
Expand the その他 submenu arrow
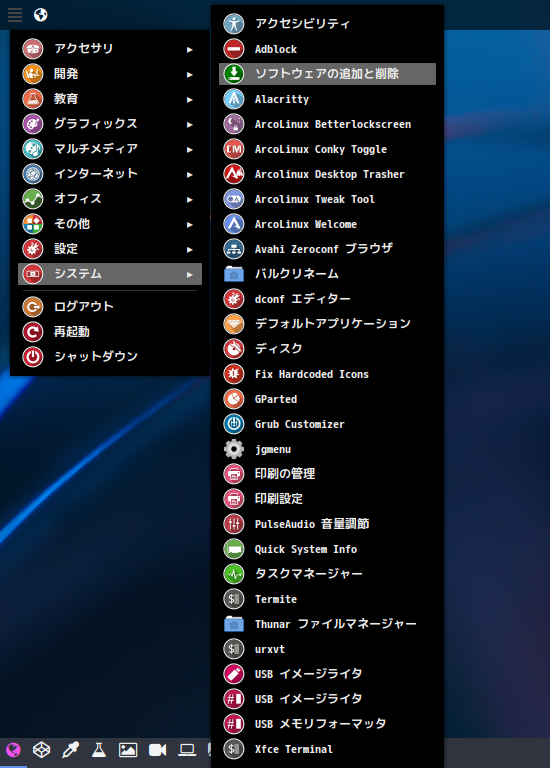pos(190,224)
